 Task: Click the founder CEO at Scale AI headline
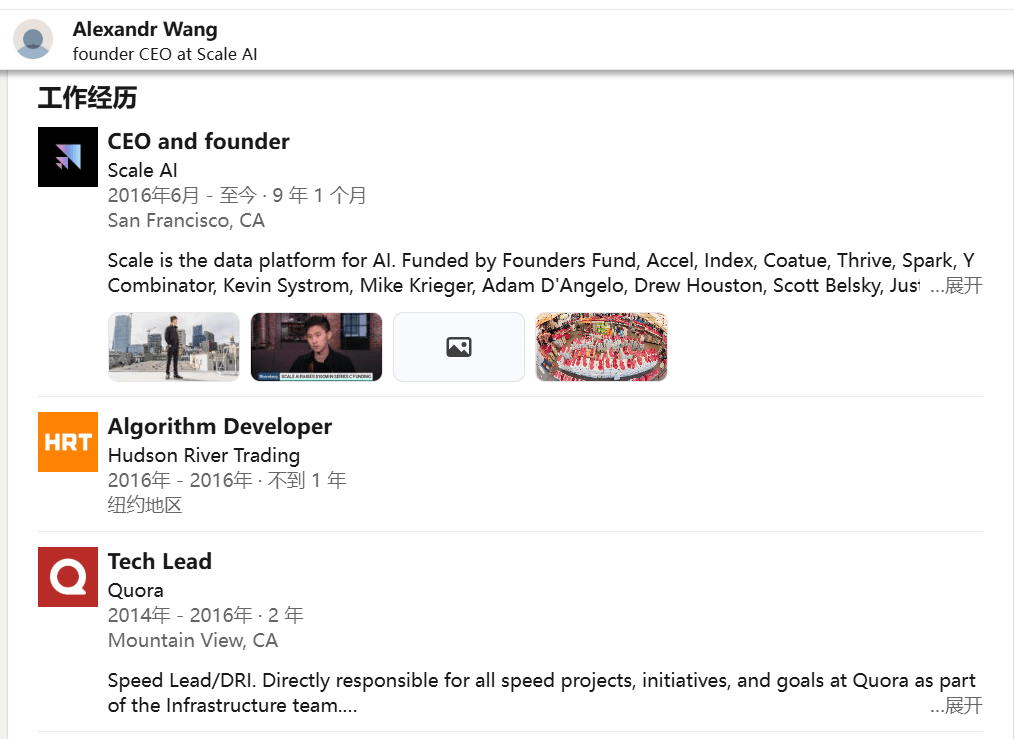[165, 54]
